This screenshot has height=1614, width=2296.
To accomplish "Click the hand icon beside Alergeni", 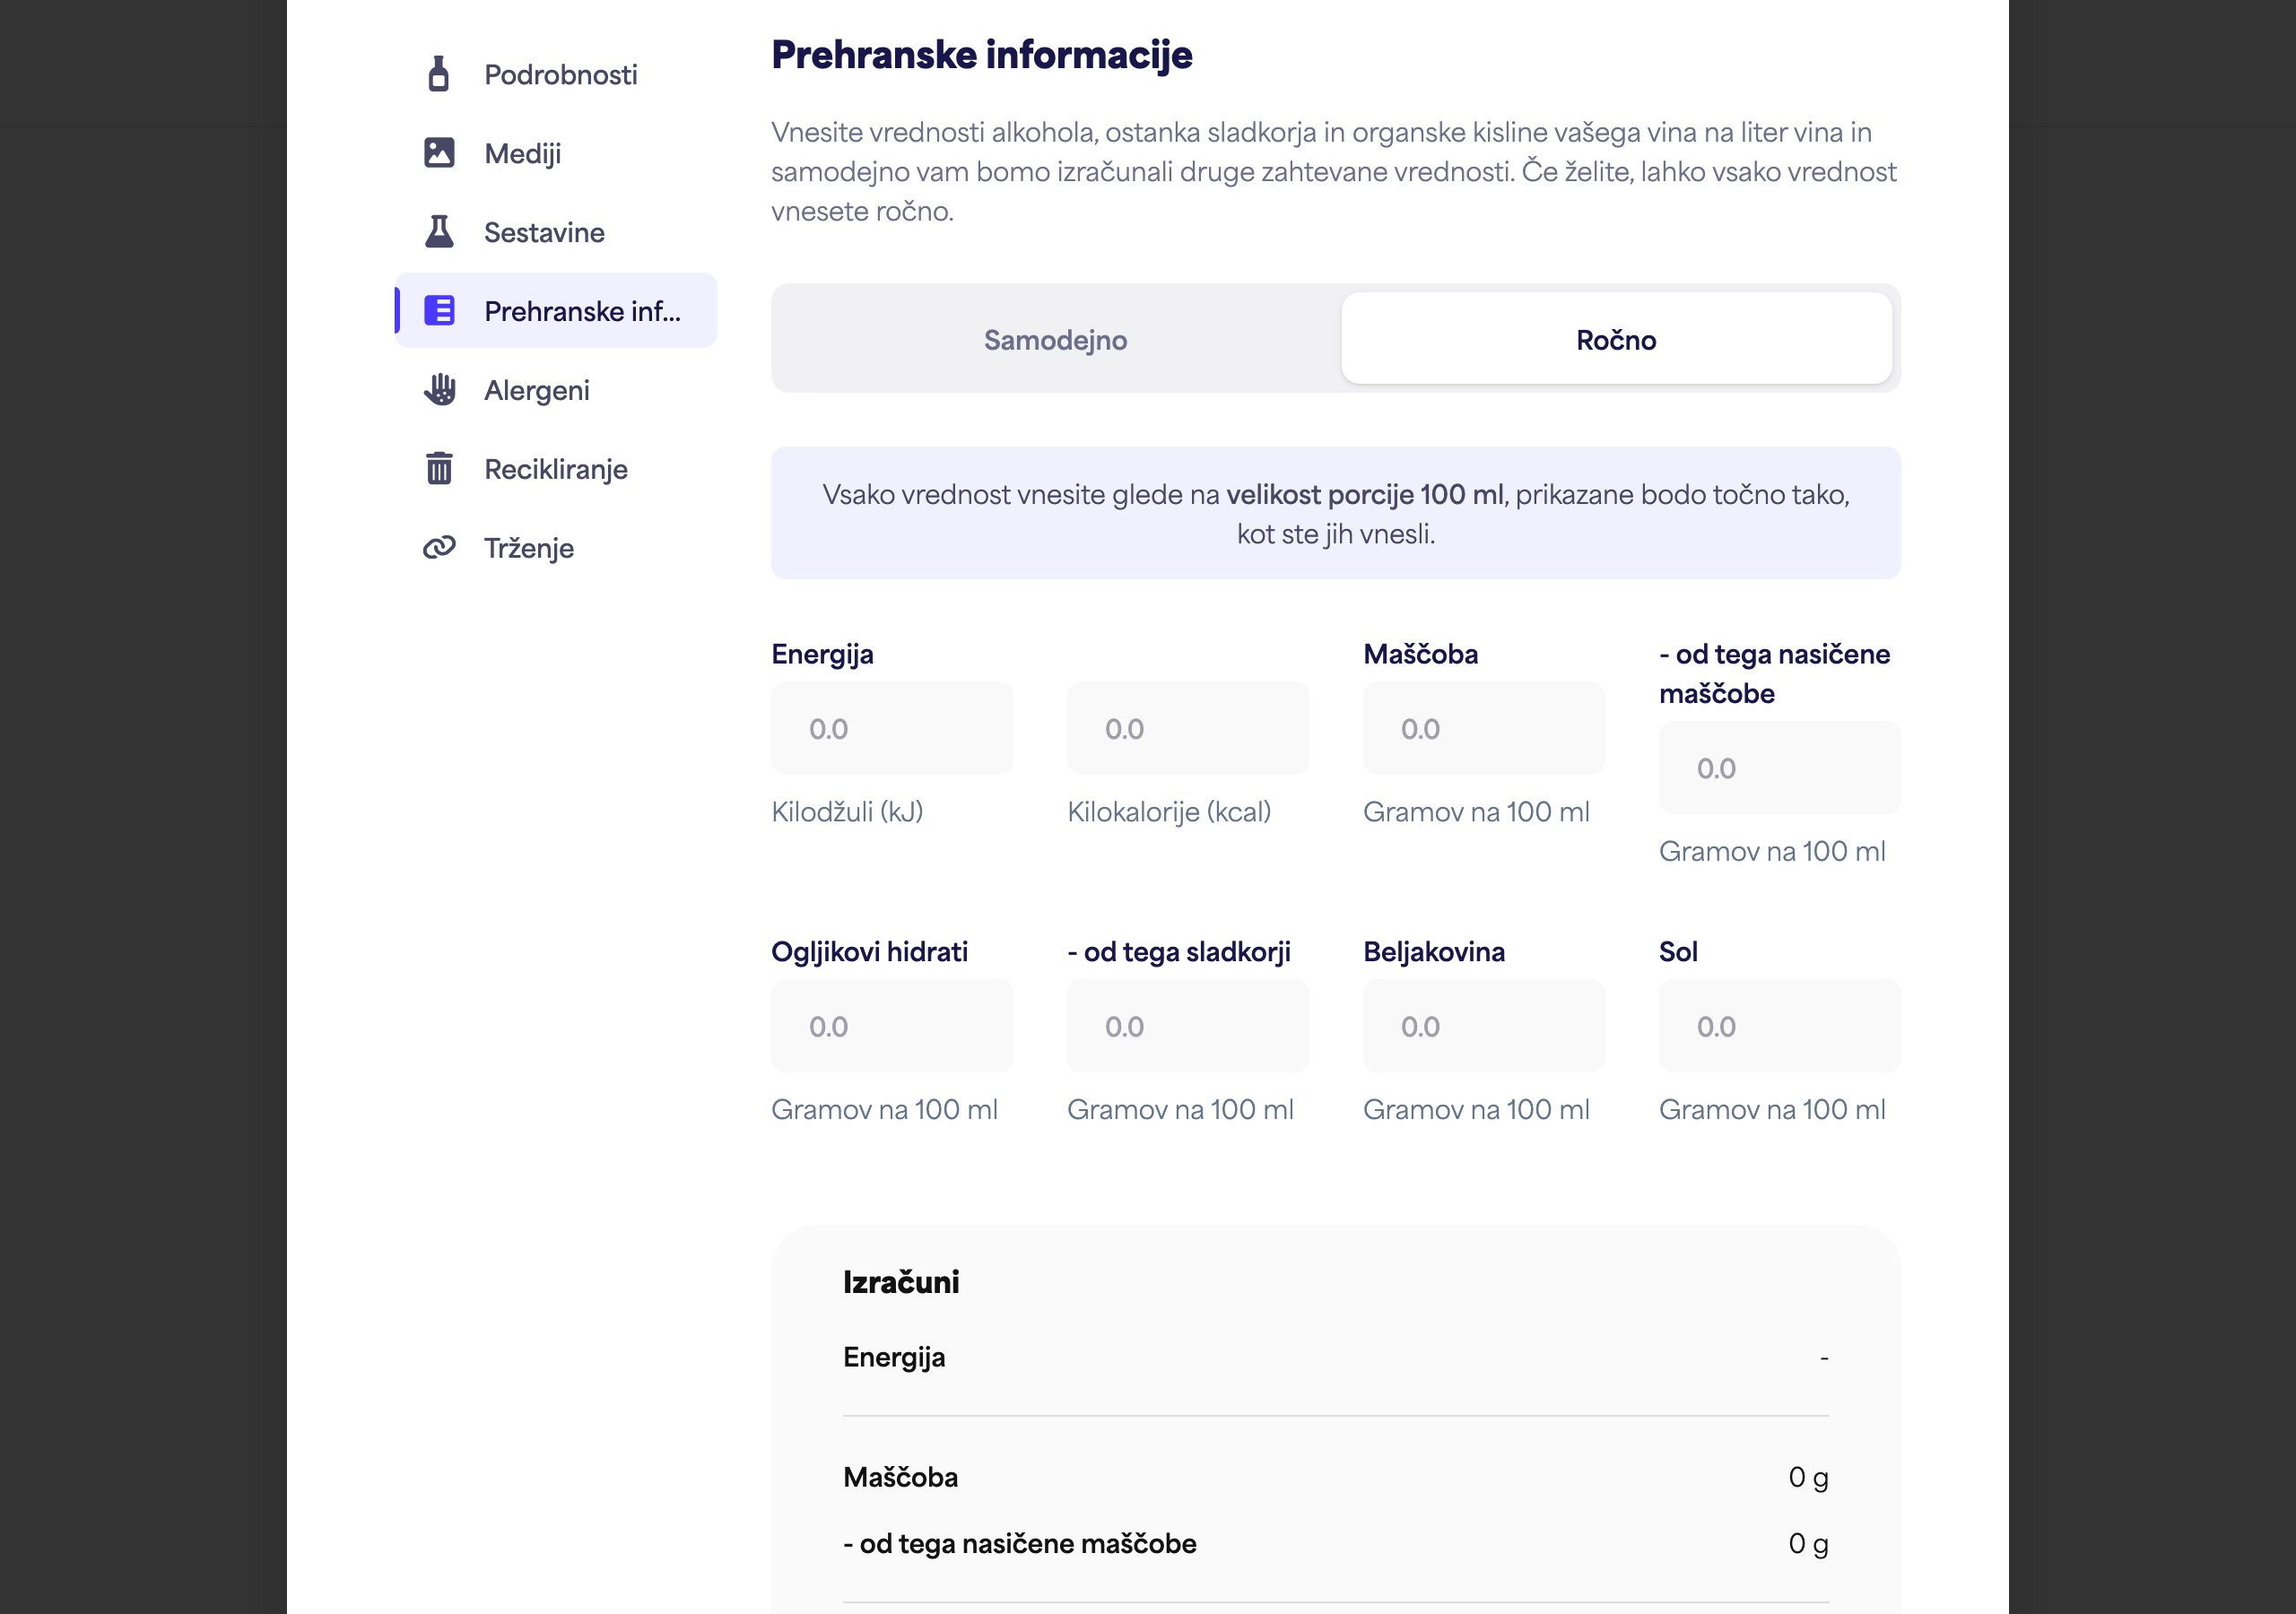I will pos(438,390).
